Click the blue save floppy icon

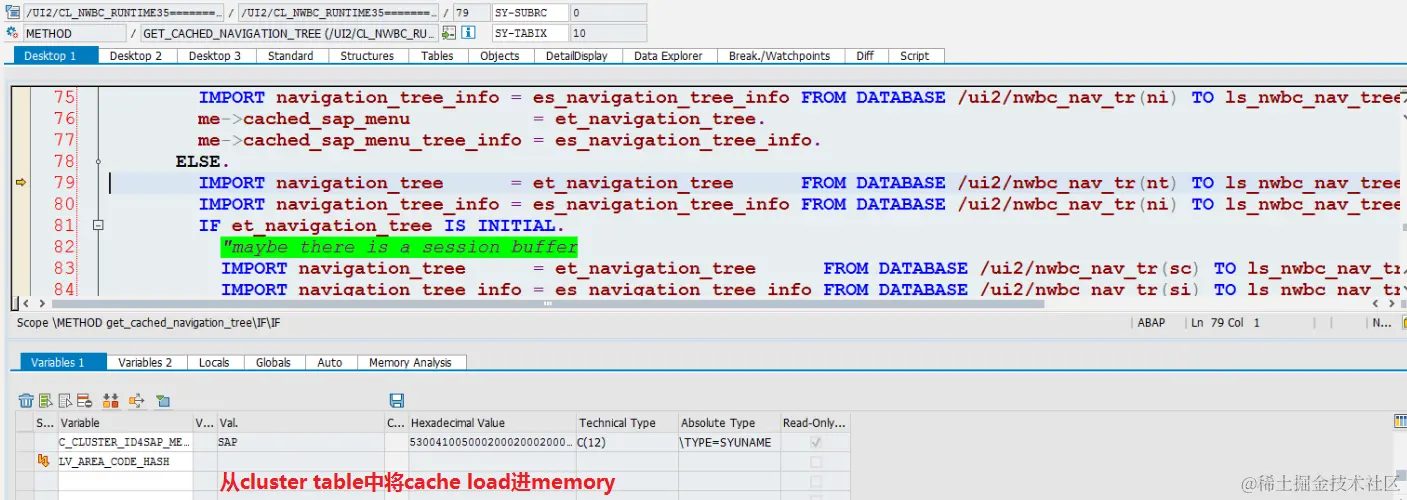[397, 400]
